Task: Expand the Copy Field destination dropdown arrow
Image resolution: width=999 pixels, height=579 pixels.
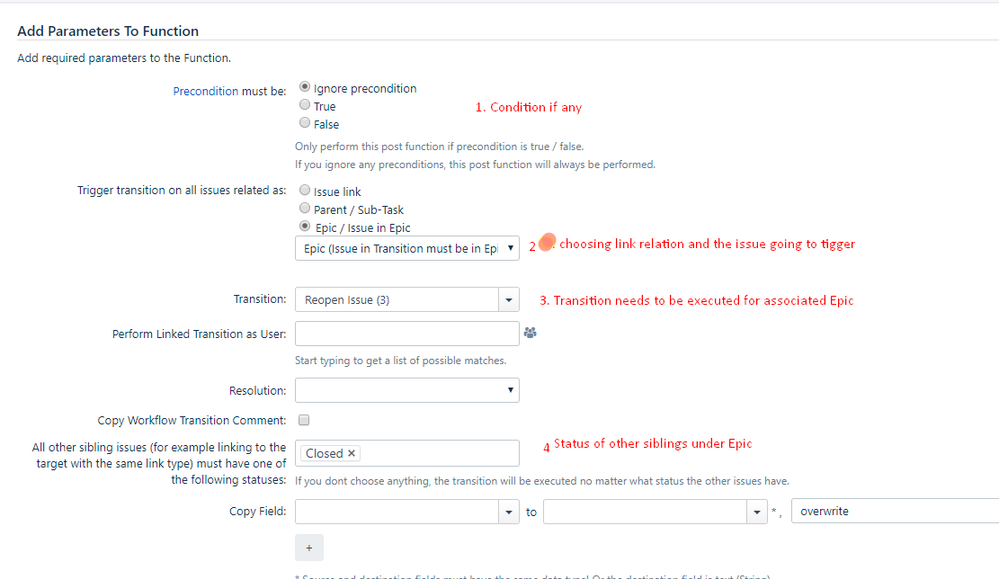Action: point(757,511)
